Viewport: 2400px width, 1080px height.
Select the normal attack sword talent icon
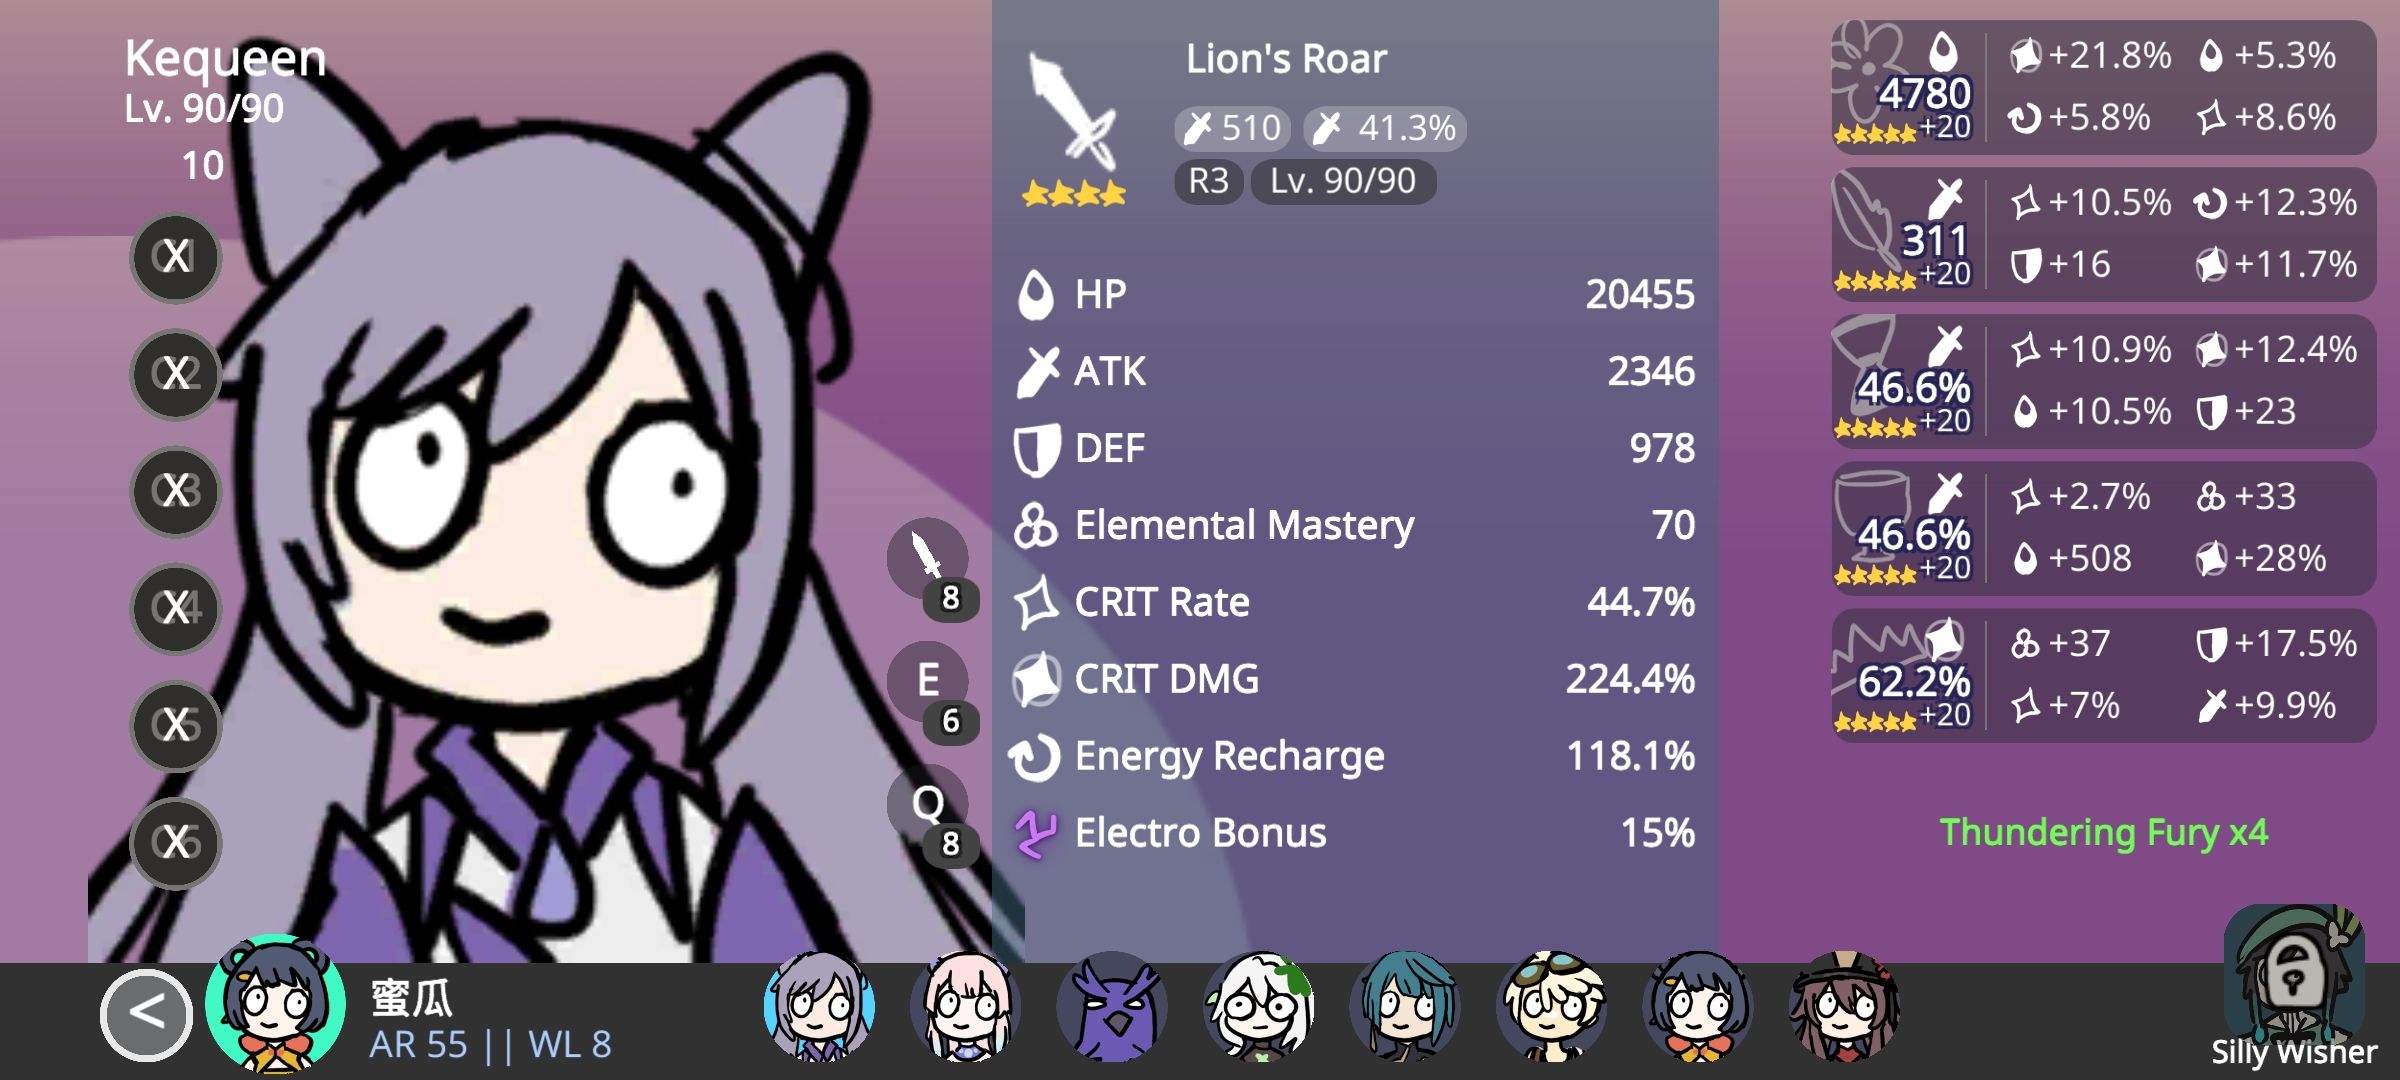click(x=928, y=558)
